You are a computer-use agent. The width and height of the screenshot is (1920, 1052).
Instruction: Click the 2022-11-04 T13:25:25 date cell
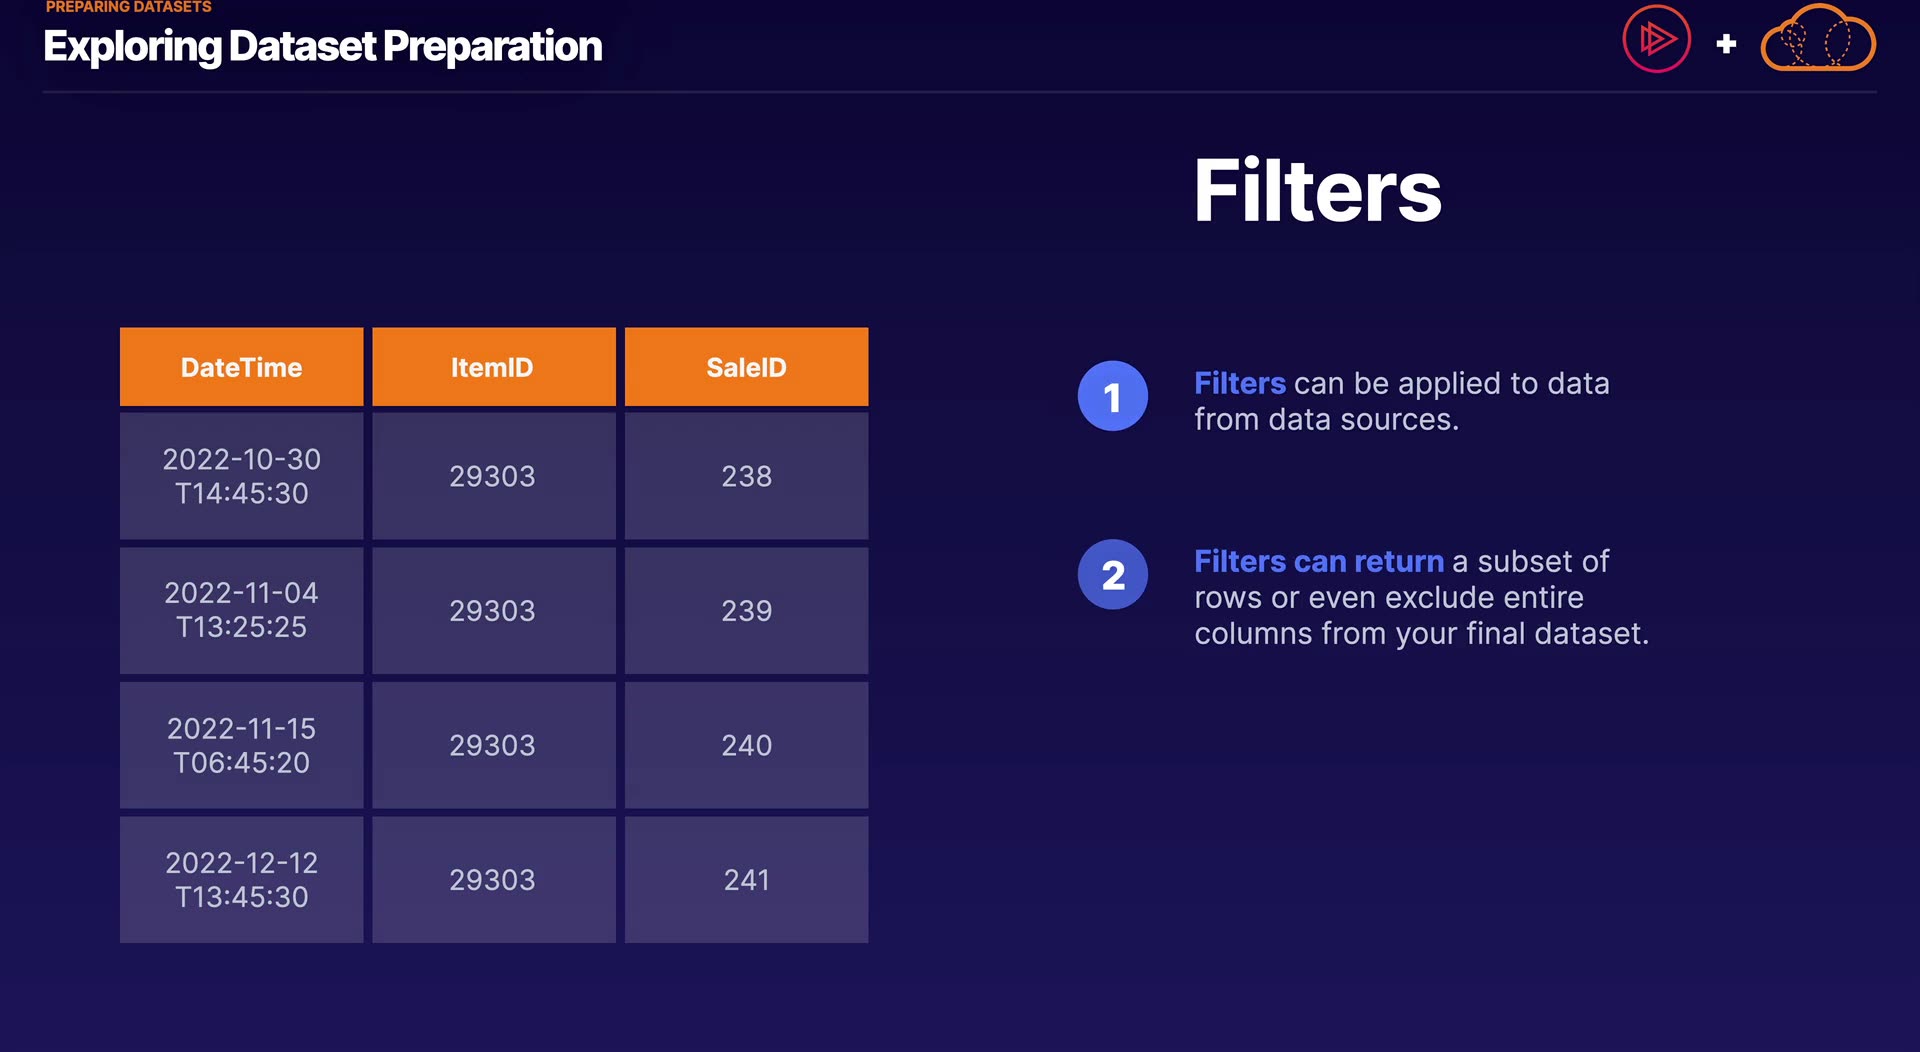tap(241, 610)
